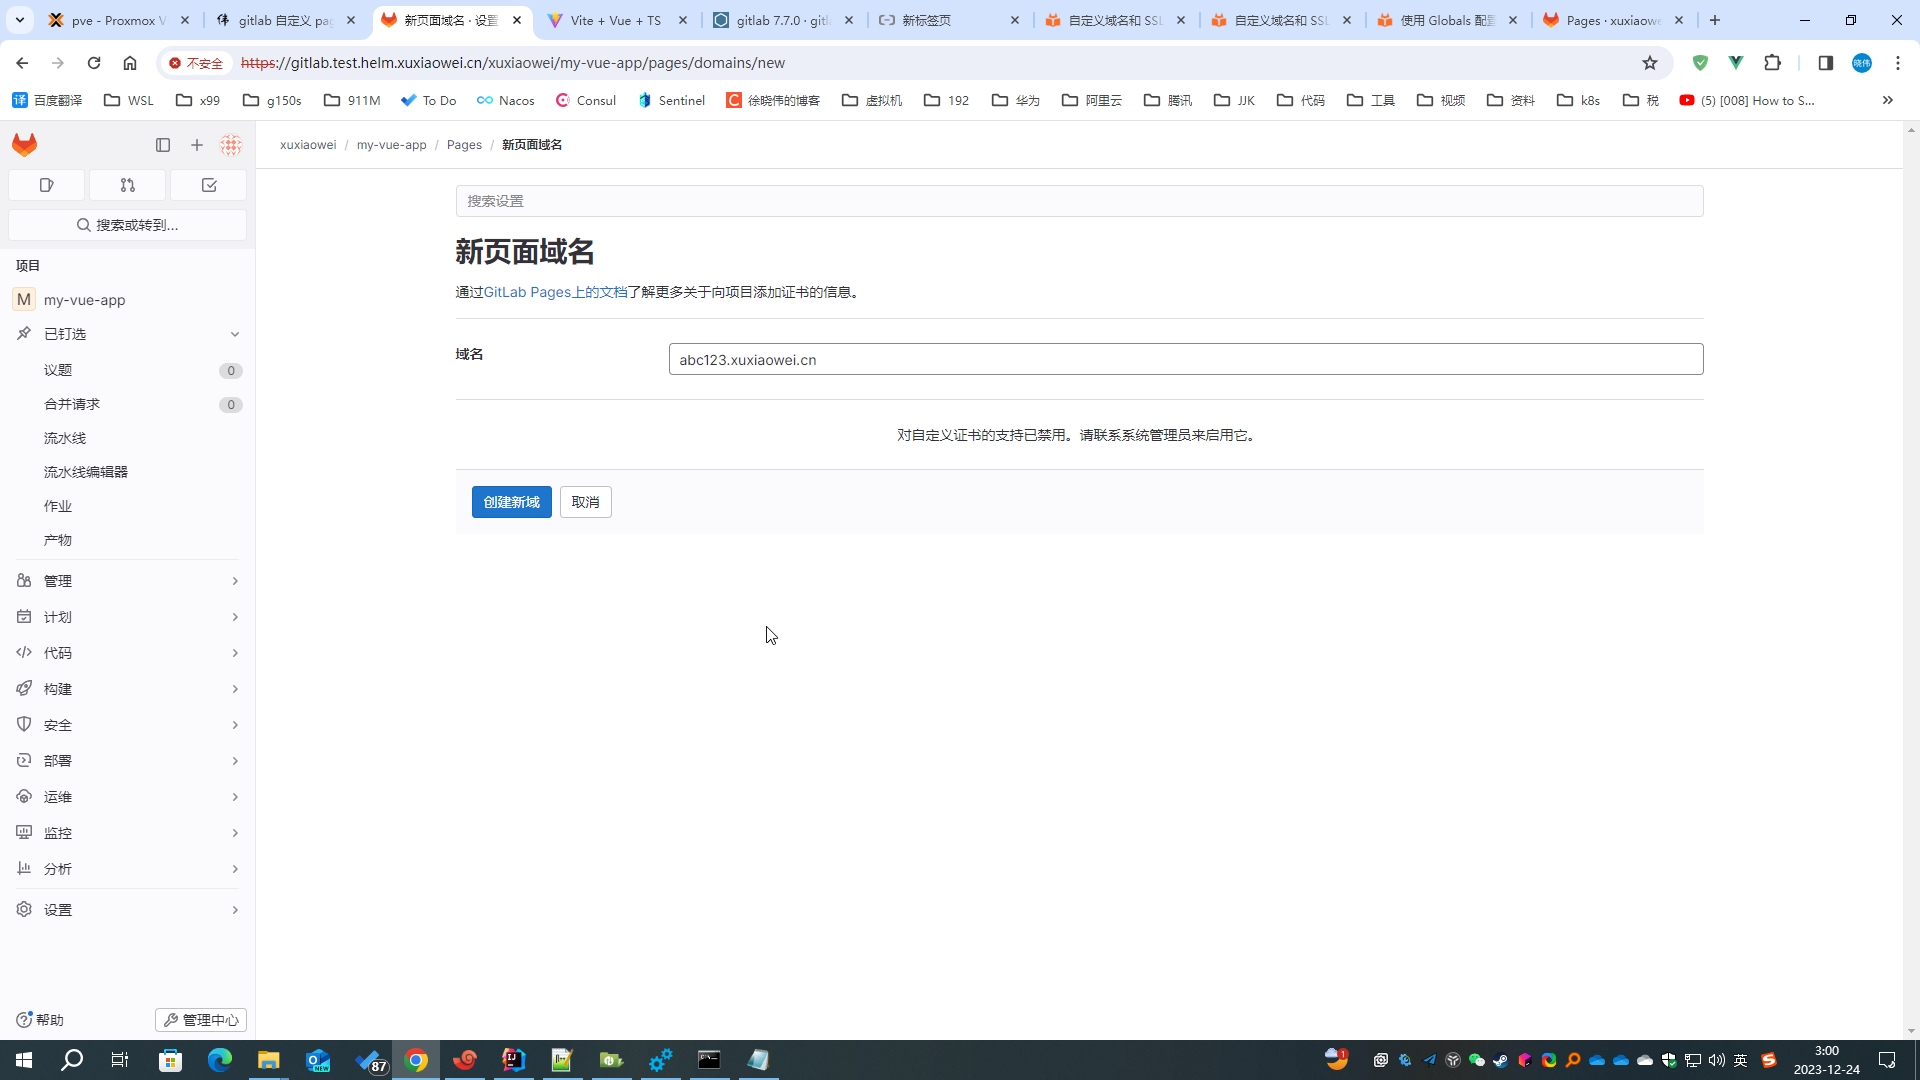Click the merge requests icon
The image size is (1920, 1080).
(x=127, y=185)
